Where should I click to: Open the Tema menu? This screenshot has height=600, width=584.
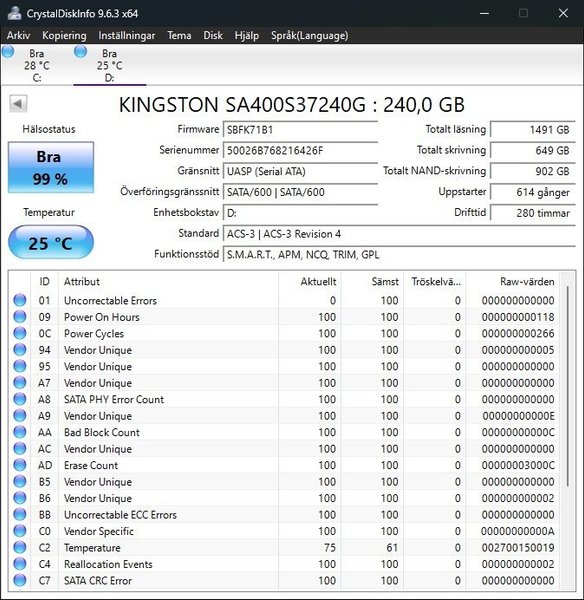point(179,36)
